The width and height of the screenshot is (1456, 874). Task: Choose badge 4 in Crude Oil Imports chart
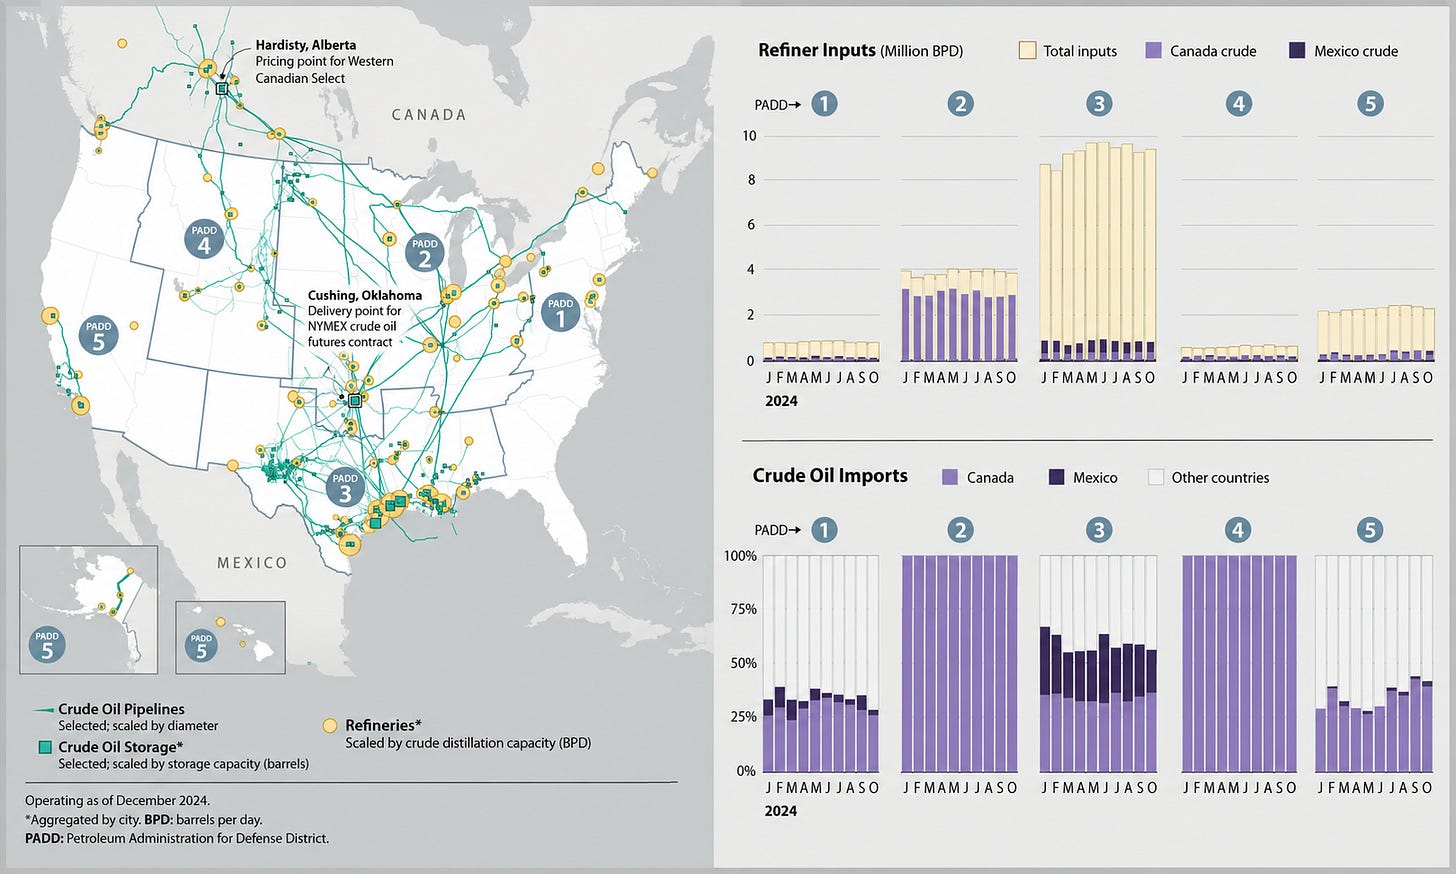tap(1238, 530)
